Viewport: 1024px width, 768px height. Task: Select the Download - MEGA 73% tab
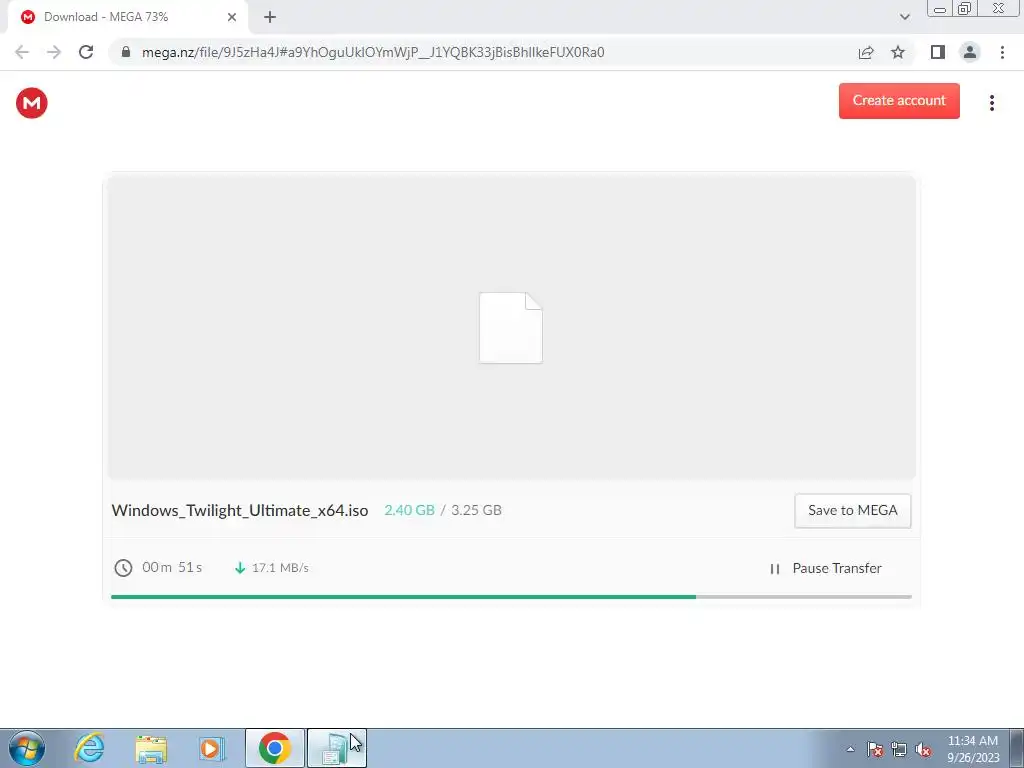click(127, 17)
